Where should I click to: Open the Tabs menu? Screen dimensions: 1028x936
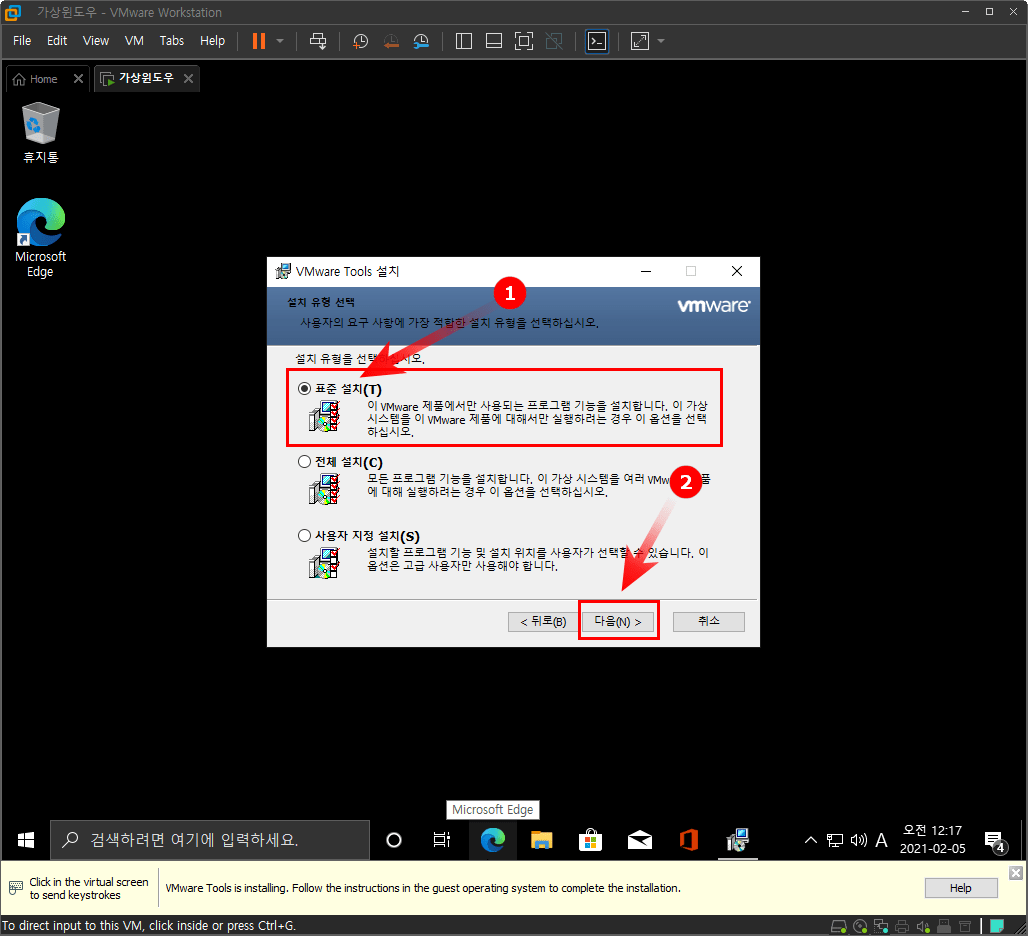click(172, 41)
